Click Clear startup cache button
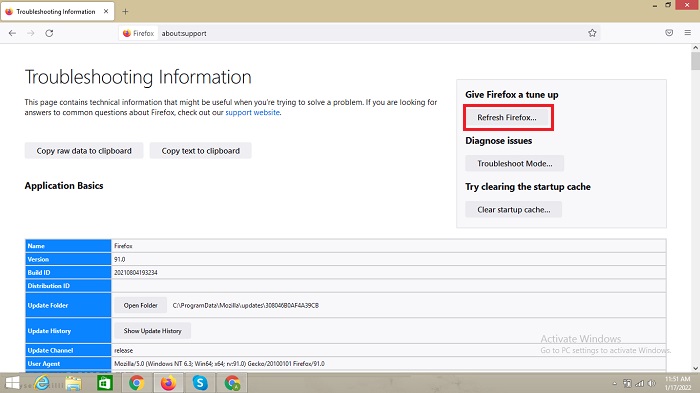The height and width of the screenshot is (393, 700). pyautogui.click(x=513, y=209)
